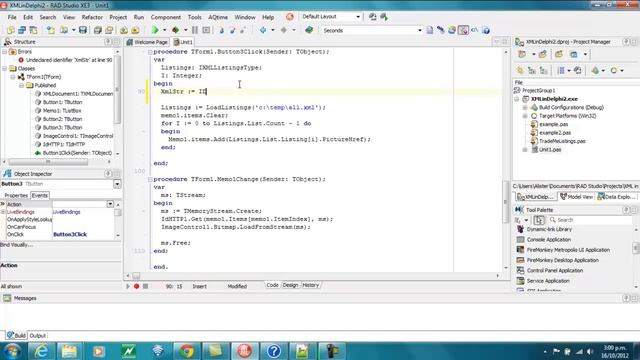Switch to the Design tab
The width and height of the screenshot is (640, 360).
tap(290, 285)
